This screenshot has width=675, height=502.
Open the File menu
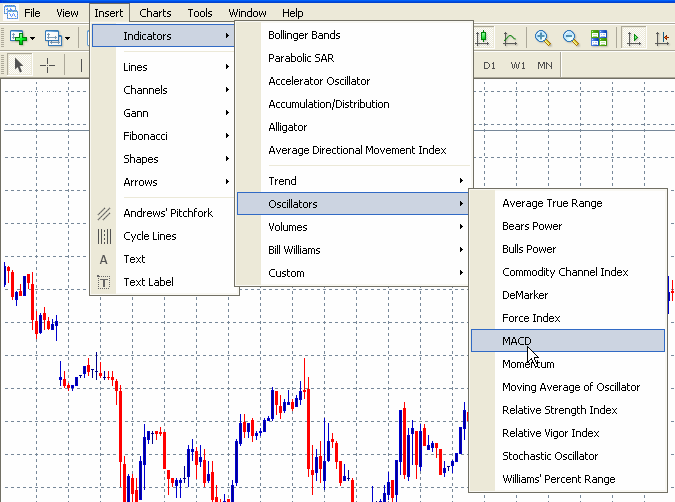pyautogui.click(x=32, y=13)
